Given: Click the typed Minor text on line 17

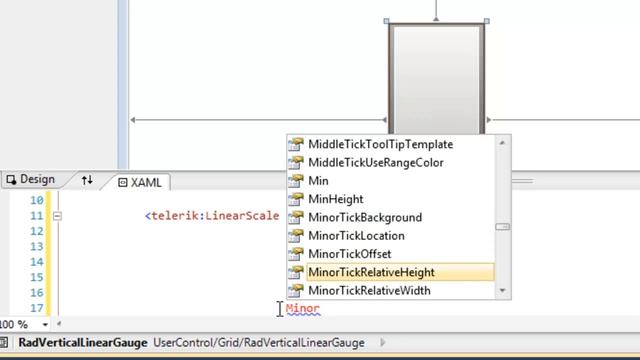Looking at the screenshot, I should coord(303,308).
